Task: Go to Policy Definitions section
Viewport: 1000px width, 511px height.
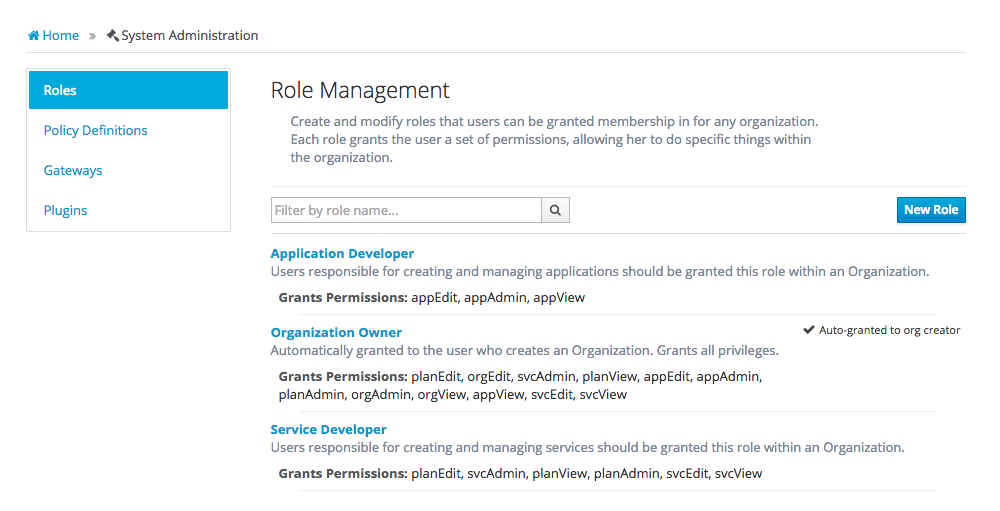Action: [x=95, y=130]
